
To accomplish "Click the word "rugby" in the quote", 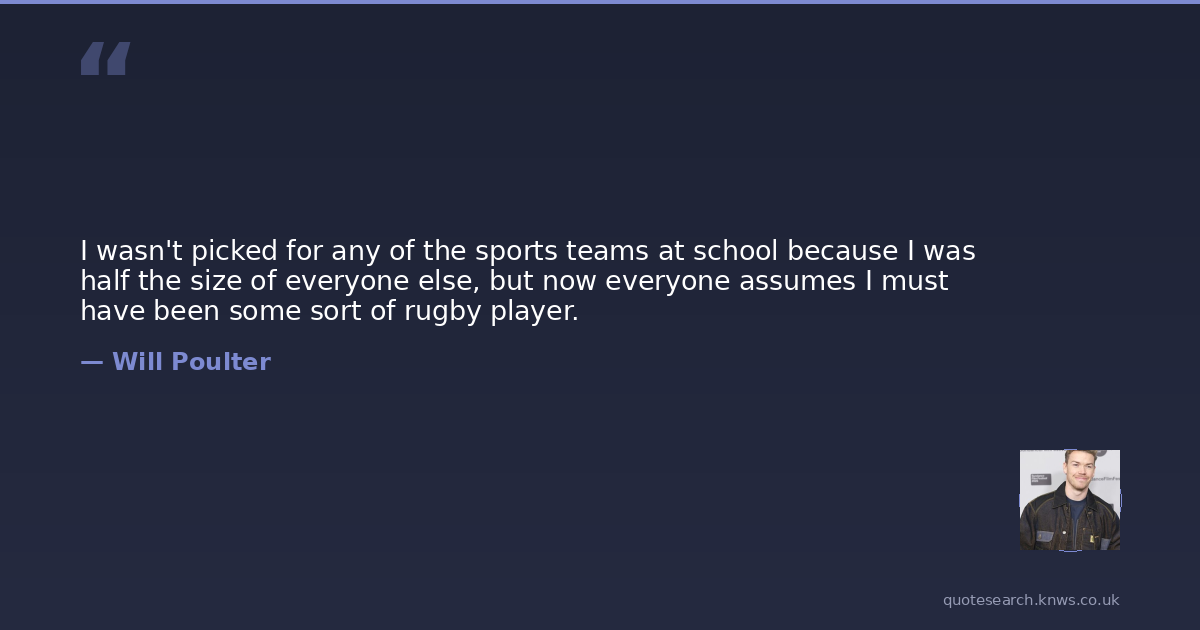I will (x=443, y=311).
